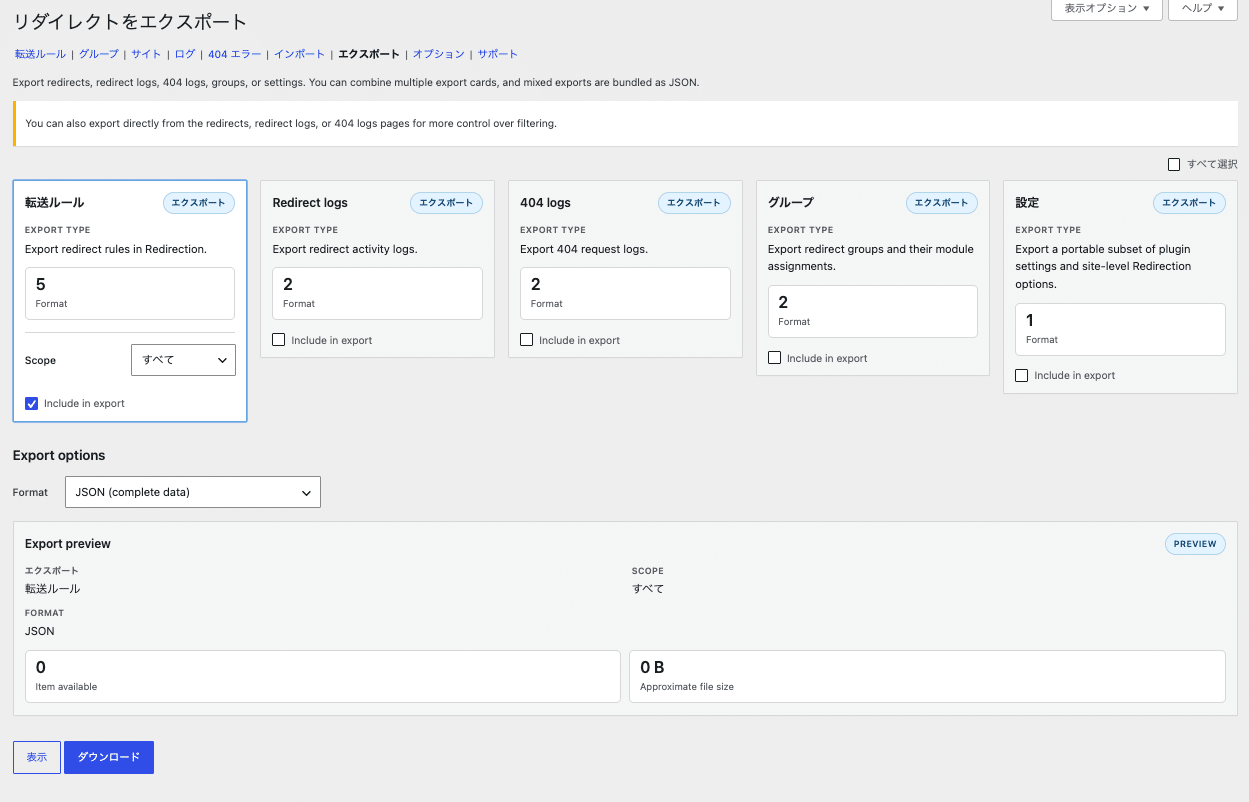Click the 表示 button
This screenshot has height=802, width=1249.
[37, 758]
